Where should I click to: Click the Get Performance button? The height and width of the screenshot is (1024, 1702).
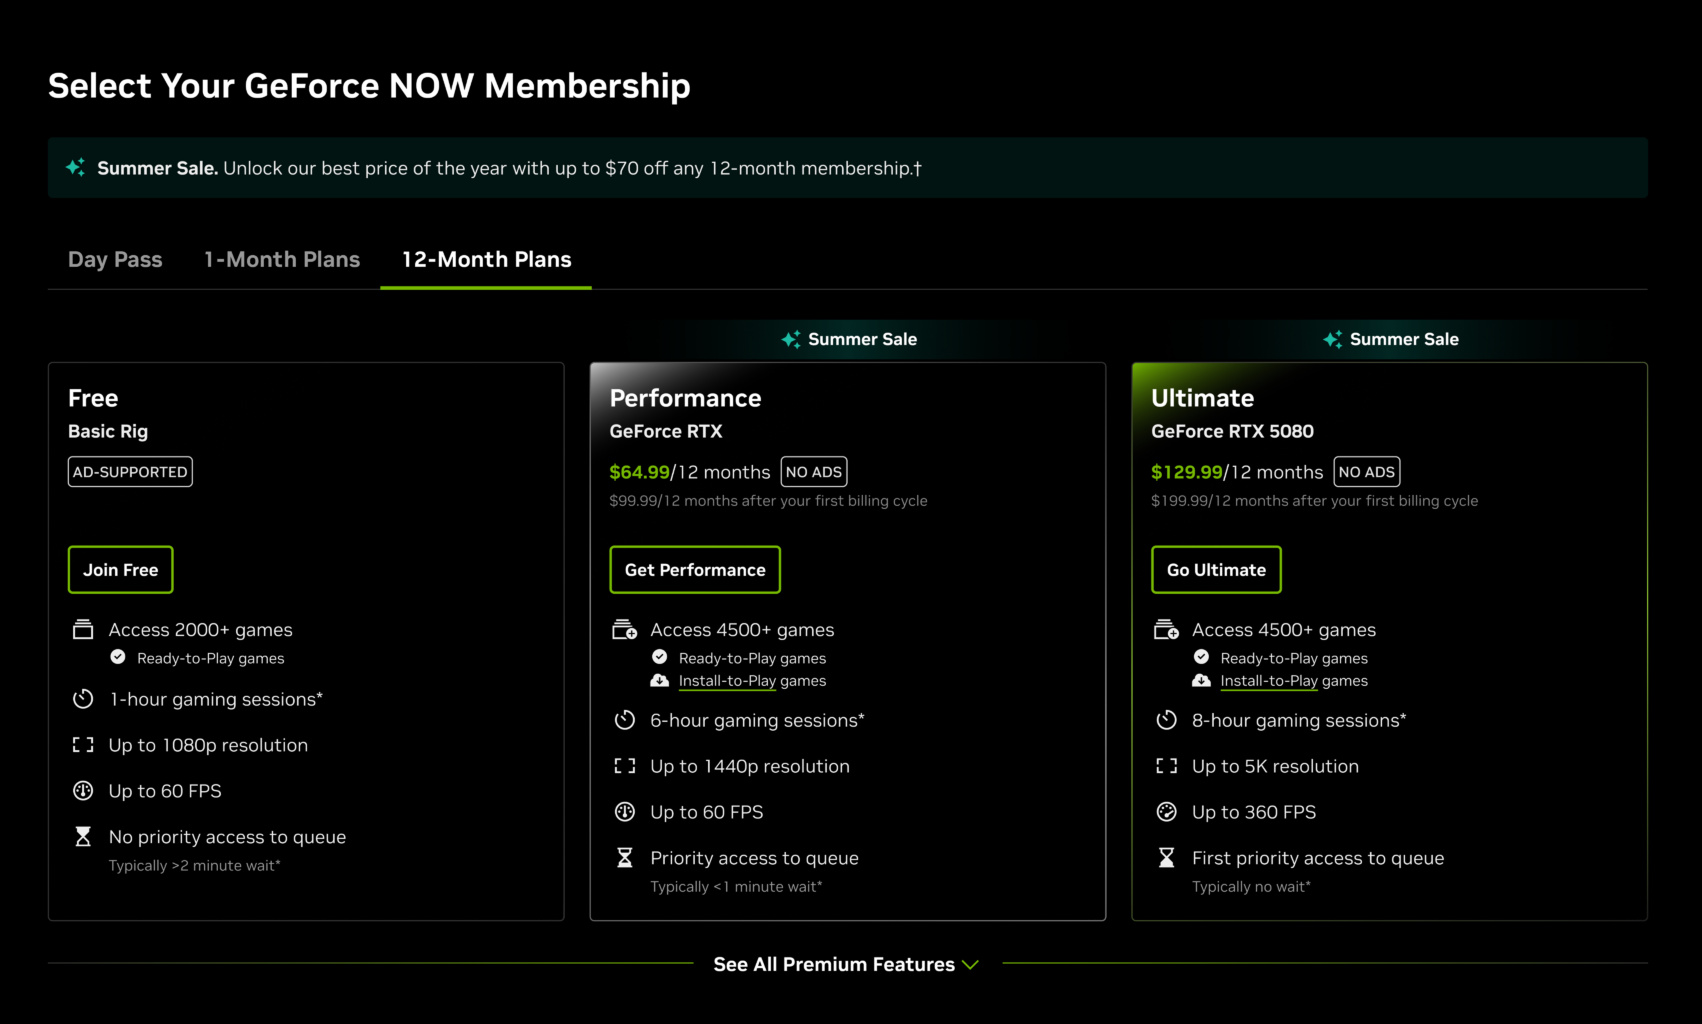(695, 570)
